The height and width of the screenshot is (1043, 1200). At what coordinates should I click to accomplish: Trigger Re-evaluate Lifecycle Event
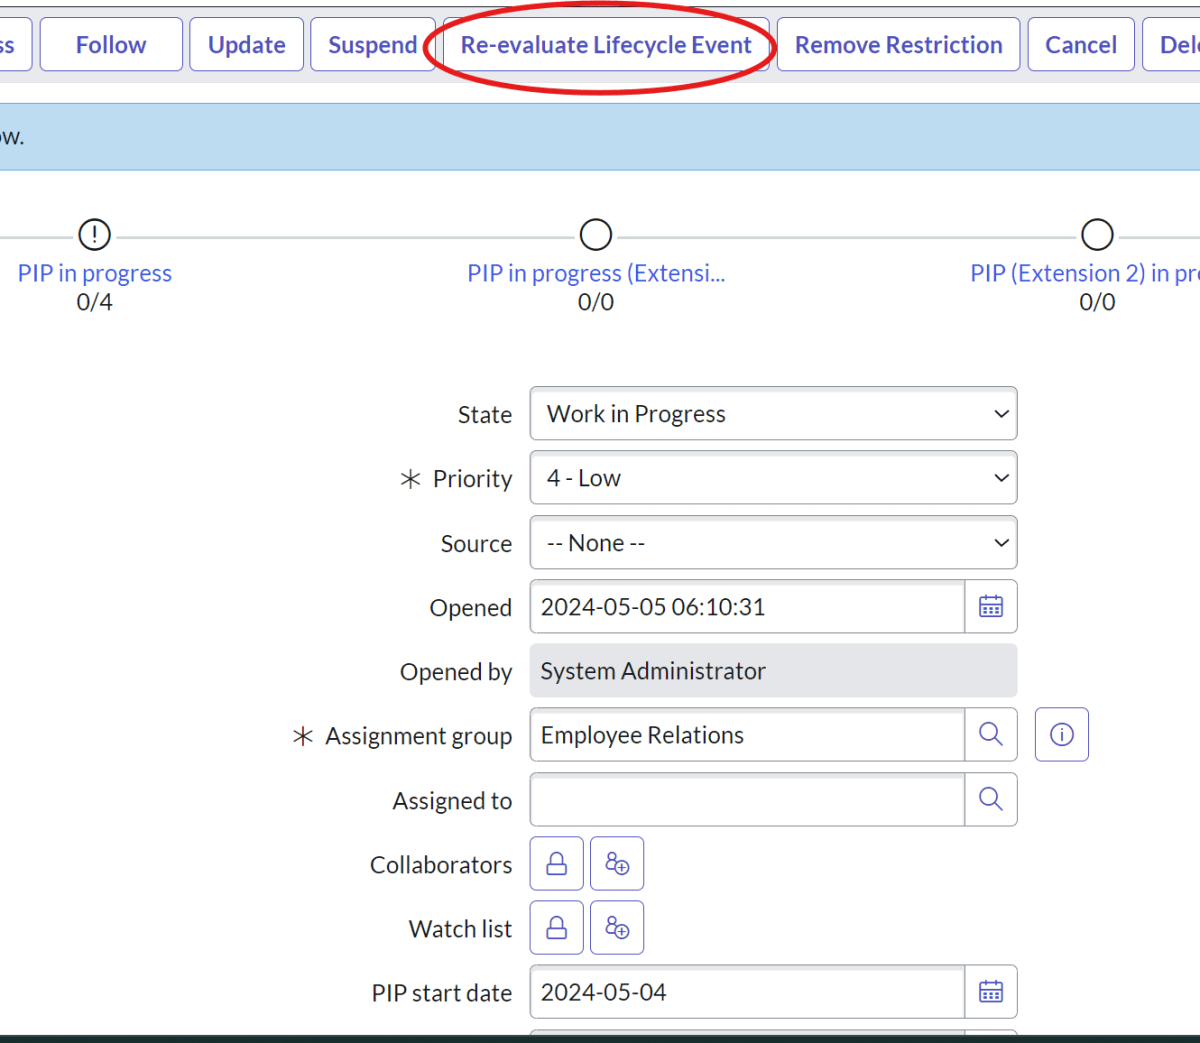click(606, 44)
